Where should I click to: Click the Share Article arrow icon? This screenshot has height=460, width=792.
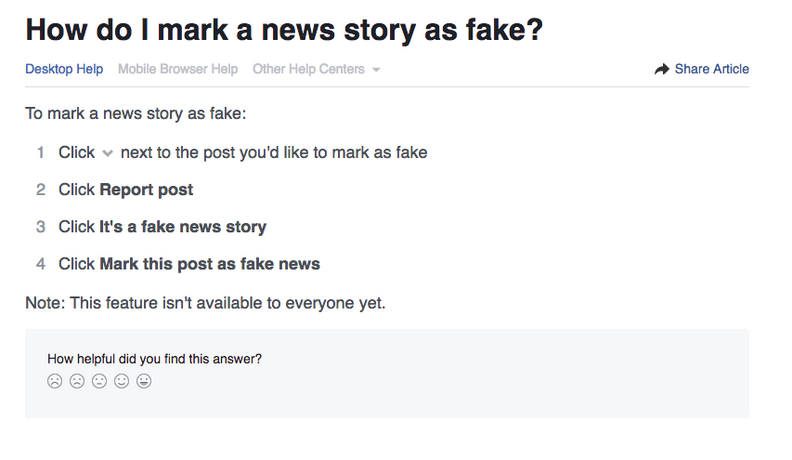tap(661, 69)
